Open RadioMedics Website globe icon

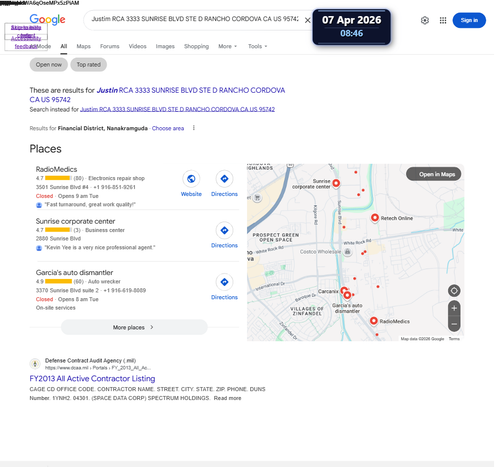(191, 179)
